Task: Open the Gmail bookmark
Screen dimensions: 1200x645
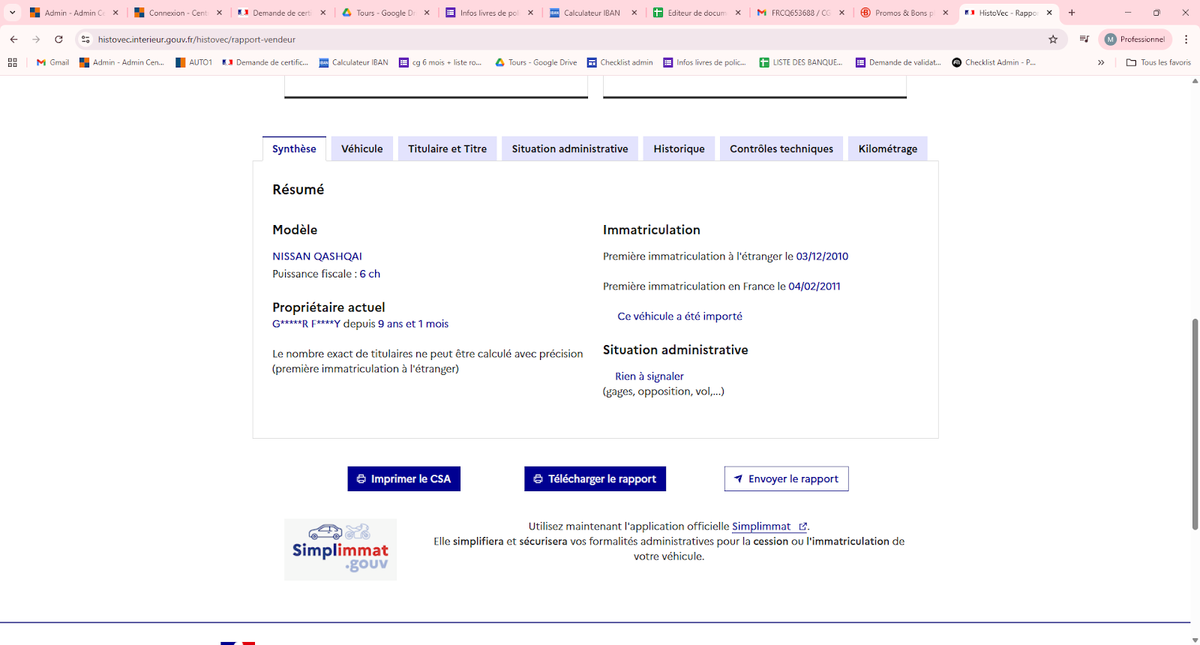Action: point(53,62)
